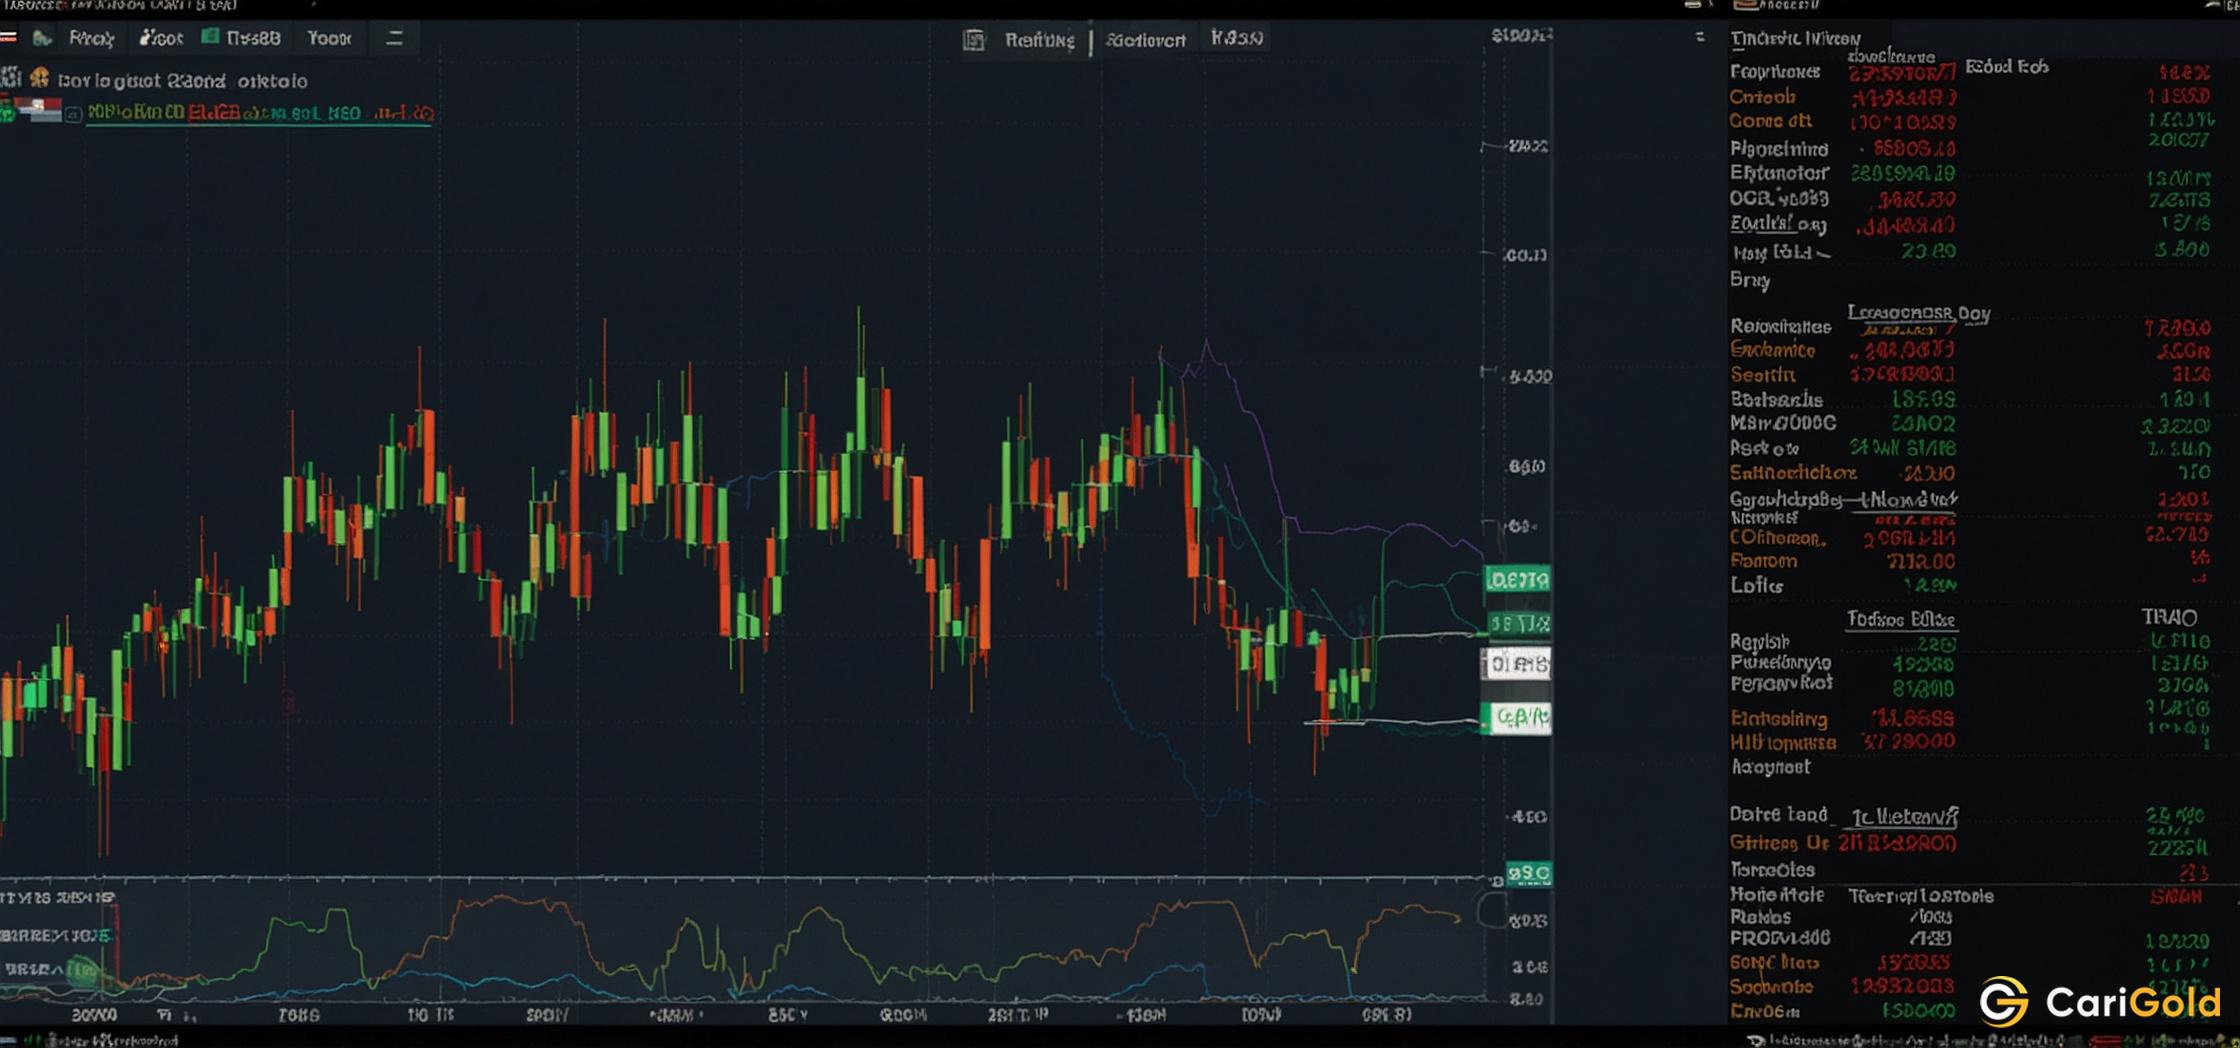Viewport: 2240px width, 1048px height.
Task: Click the green square icon in the top toolbar
Action: 211,37
